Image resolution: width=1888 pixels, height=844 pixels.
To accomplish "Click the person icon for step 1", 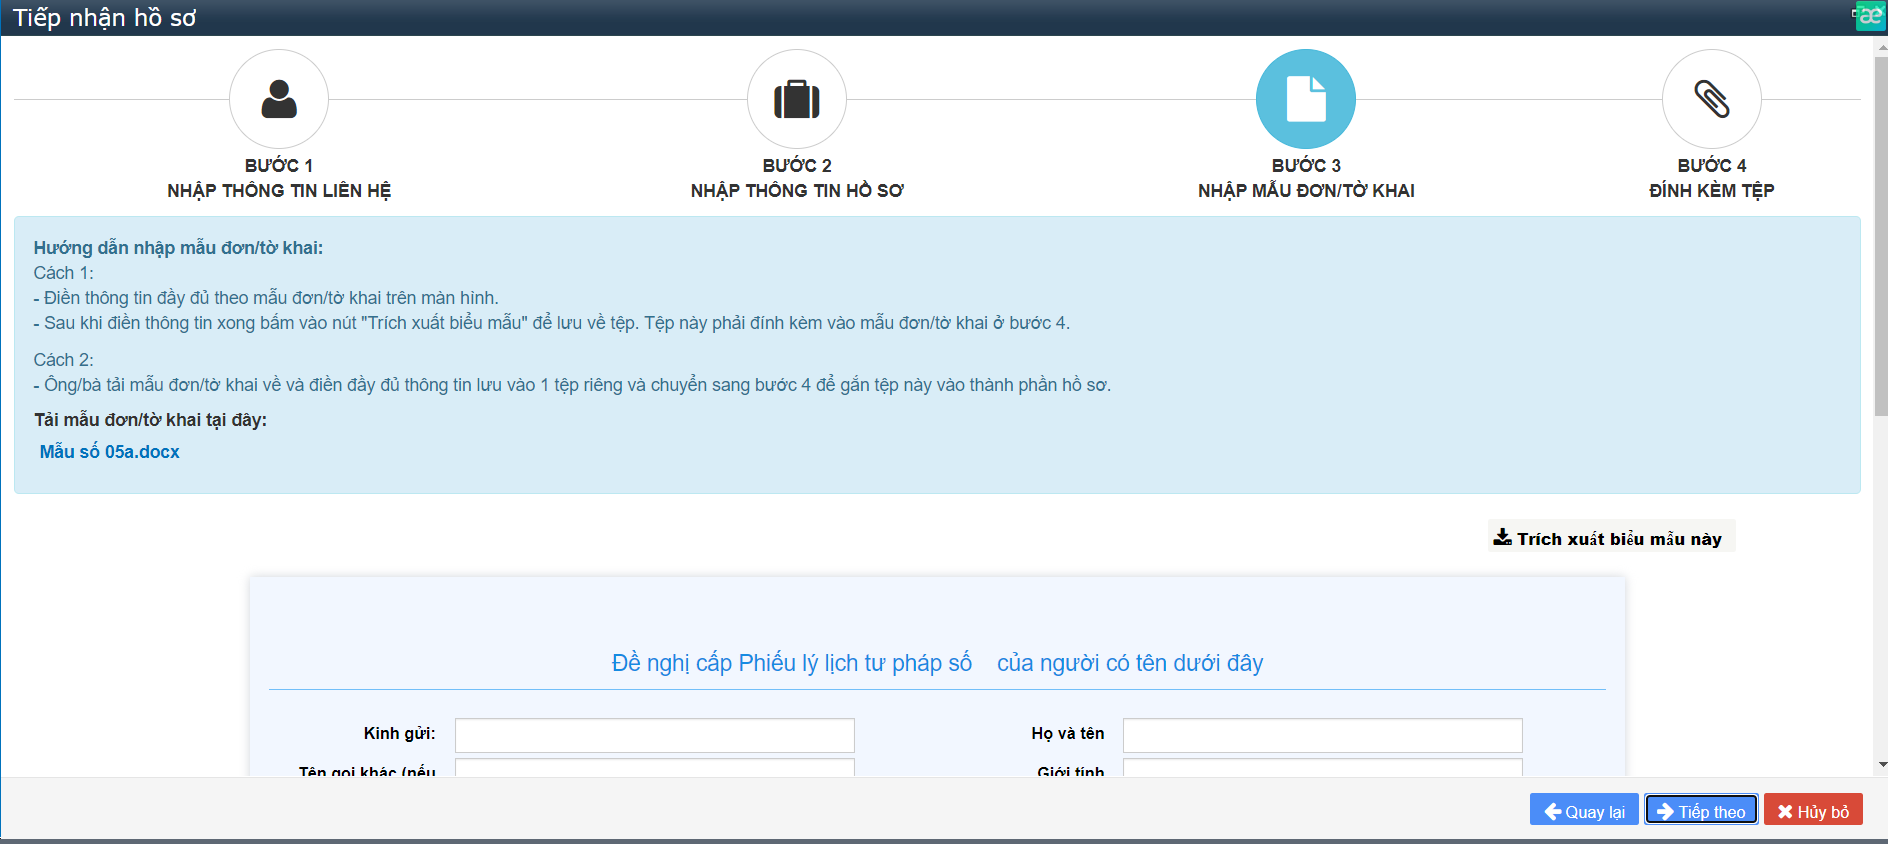I will [x=279, y=99].
